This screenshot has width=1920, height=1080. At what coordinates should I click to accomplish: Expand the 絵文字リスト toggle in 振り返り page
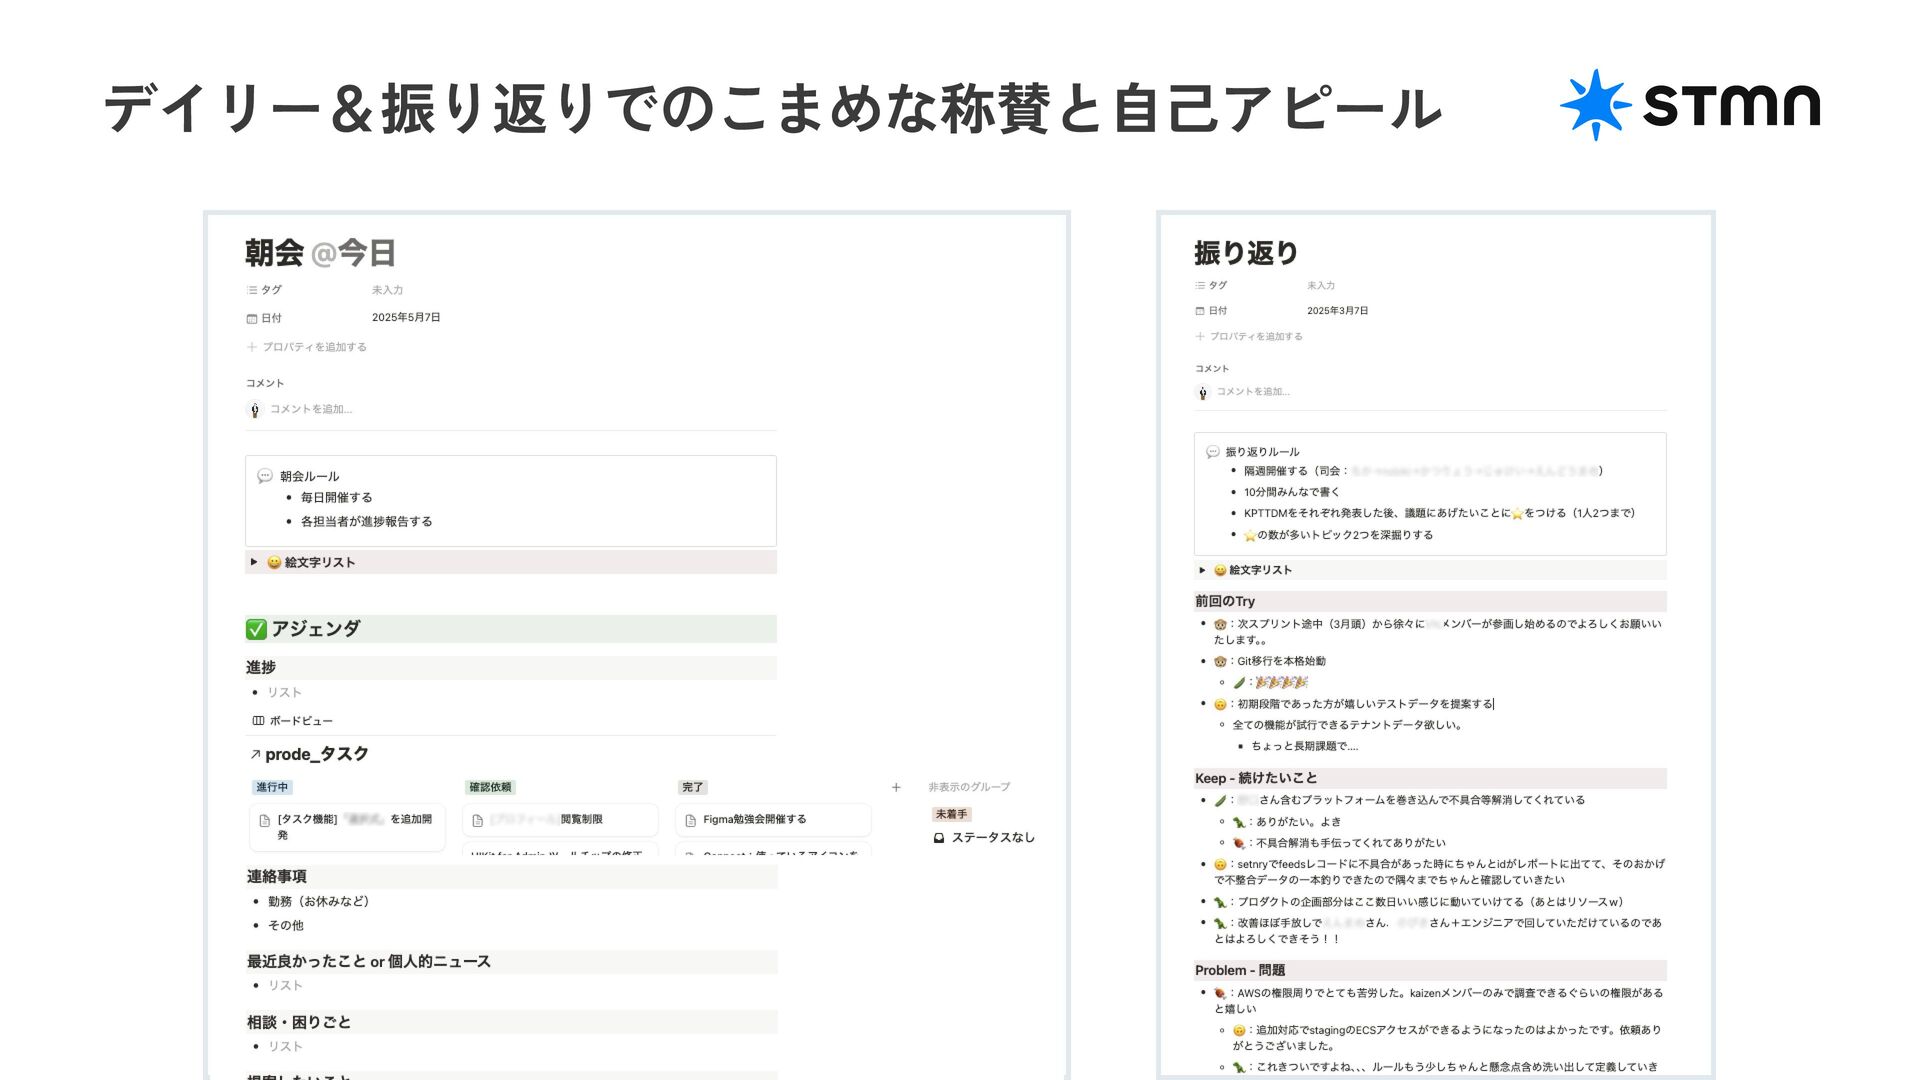(x=1202, y=570)
